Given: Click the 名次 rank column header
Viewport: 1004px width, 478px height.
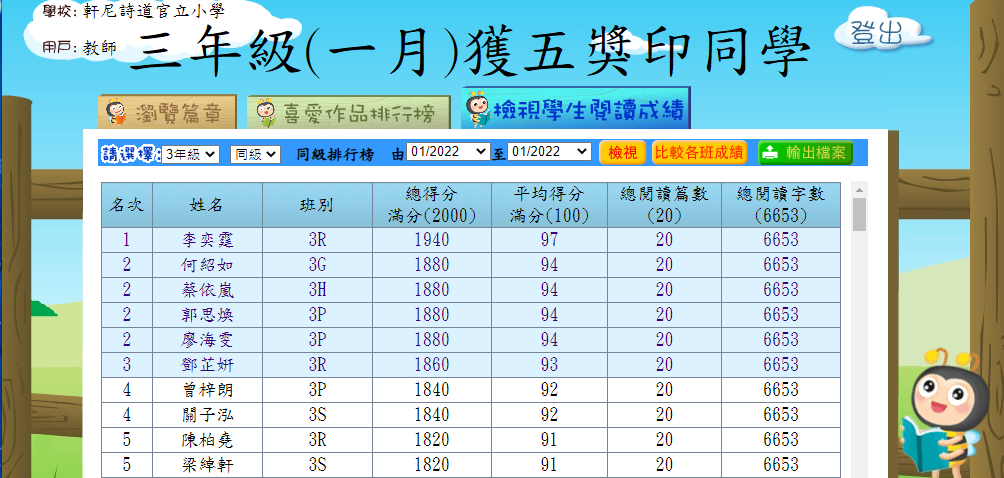Looking at the screenshot, I should coord(127,204).
